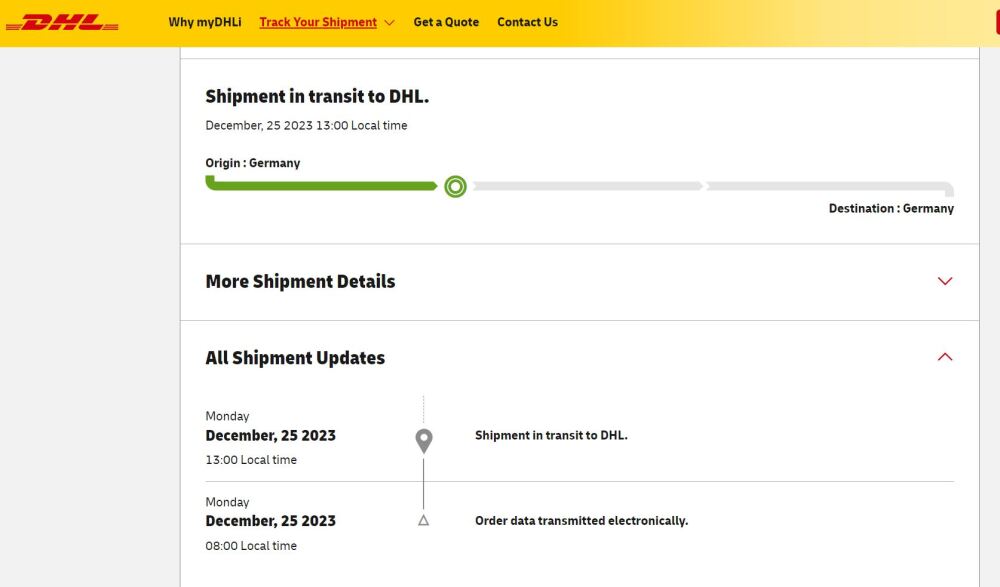Collapse All Shipment Updates chevron

tap(945, 357)
